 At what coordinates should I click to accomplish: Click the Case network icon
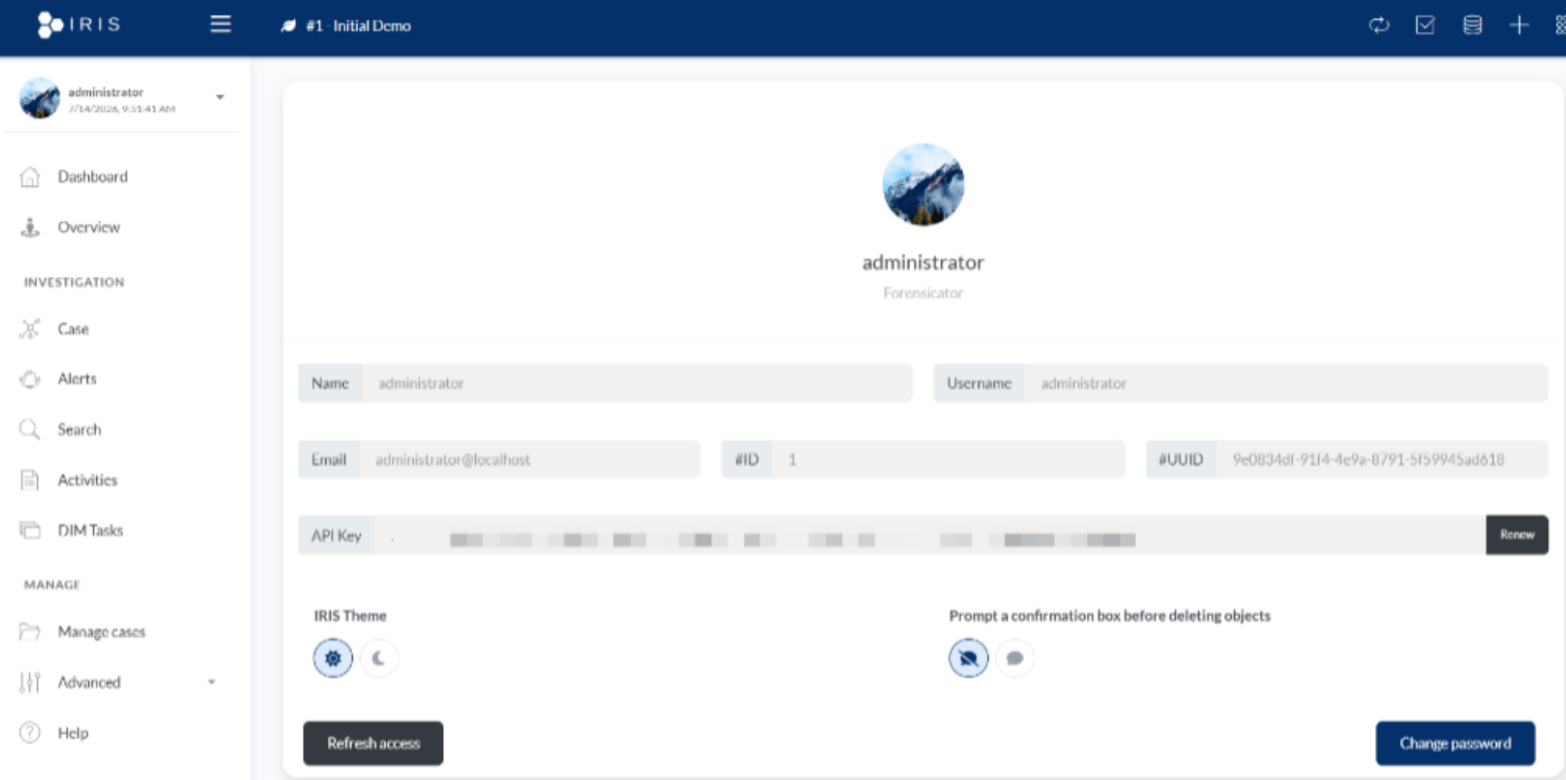[30, 329]
